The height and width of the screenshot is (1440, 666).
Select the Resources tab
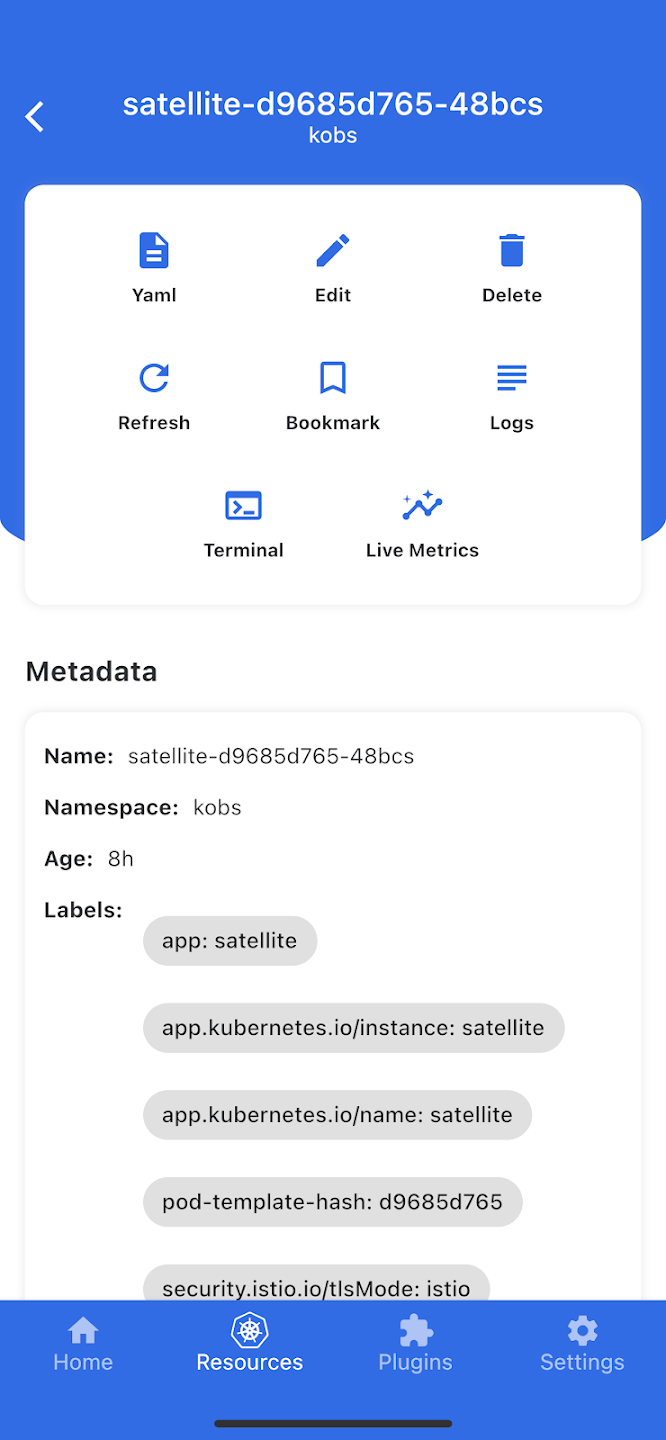[x=249, y=1344]
